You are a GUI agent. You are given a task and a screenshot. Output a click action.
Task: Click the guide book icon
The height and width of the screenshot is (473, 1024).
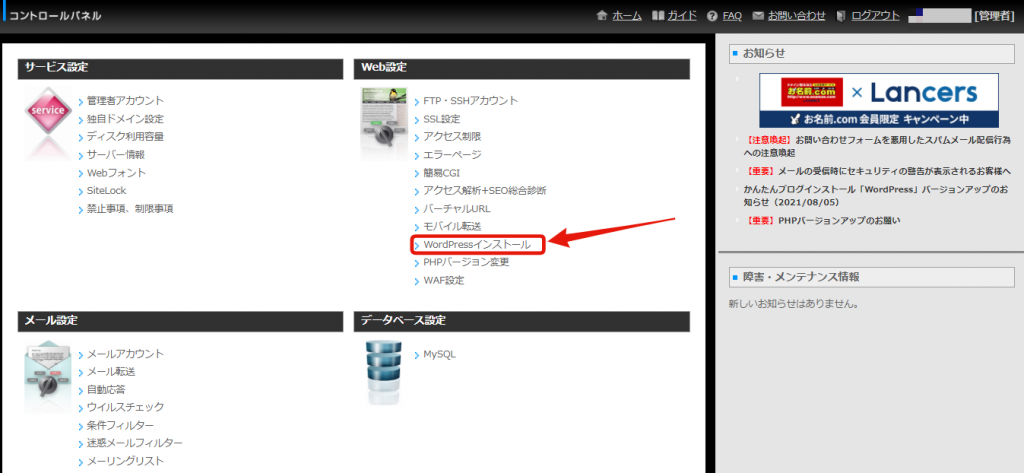pos(657,16)
